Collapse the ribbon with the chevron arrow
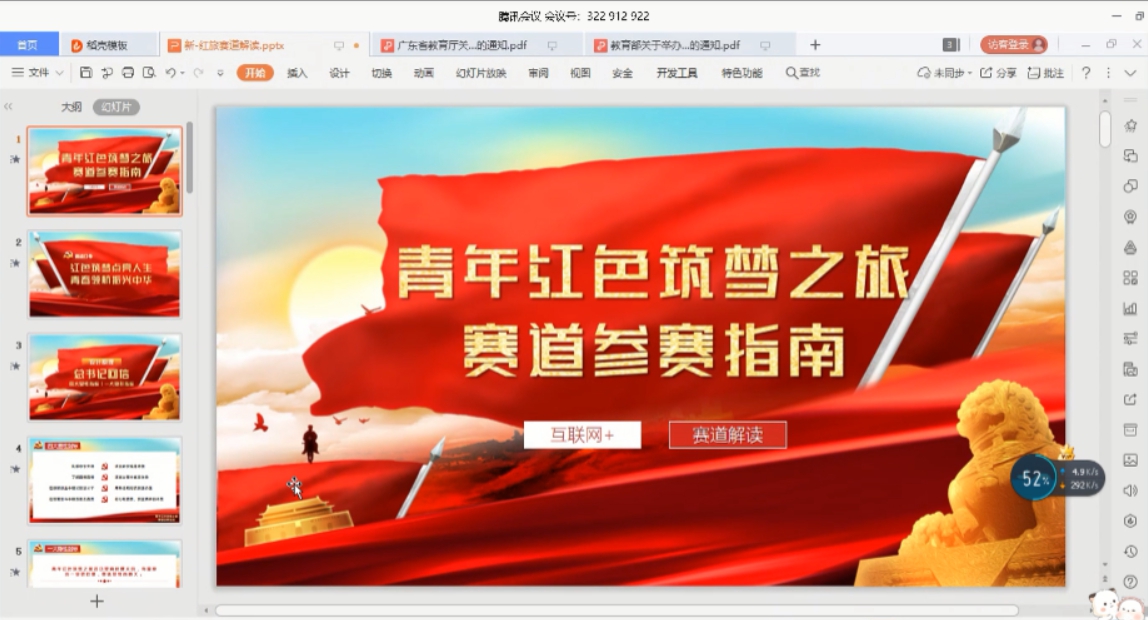 click(x=1130, y=72)
